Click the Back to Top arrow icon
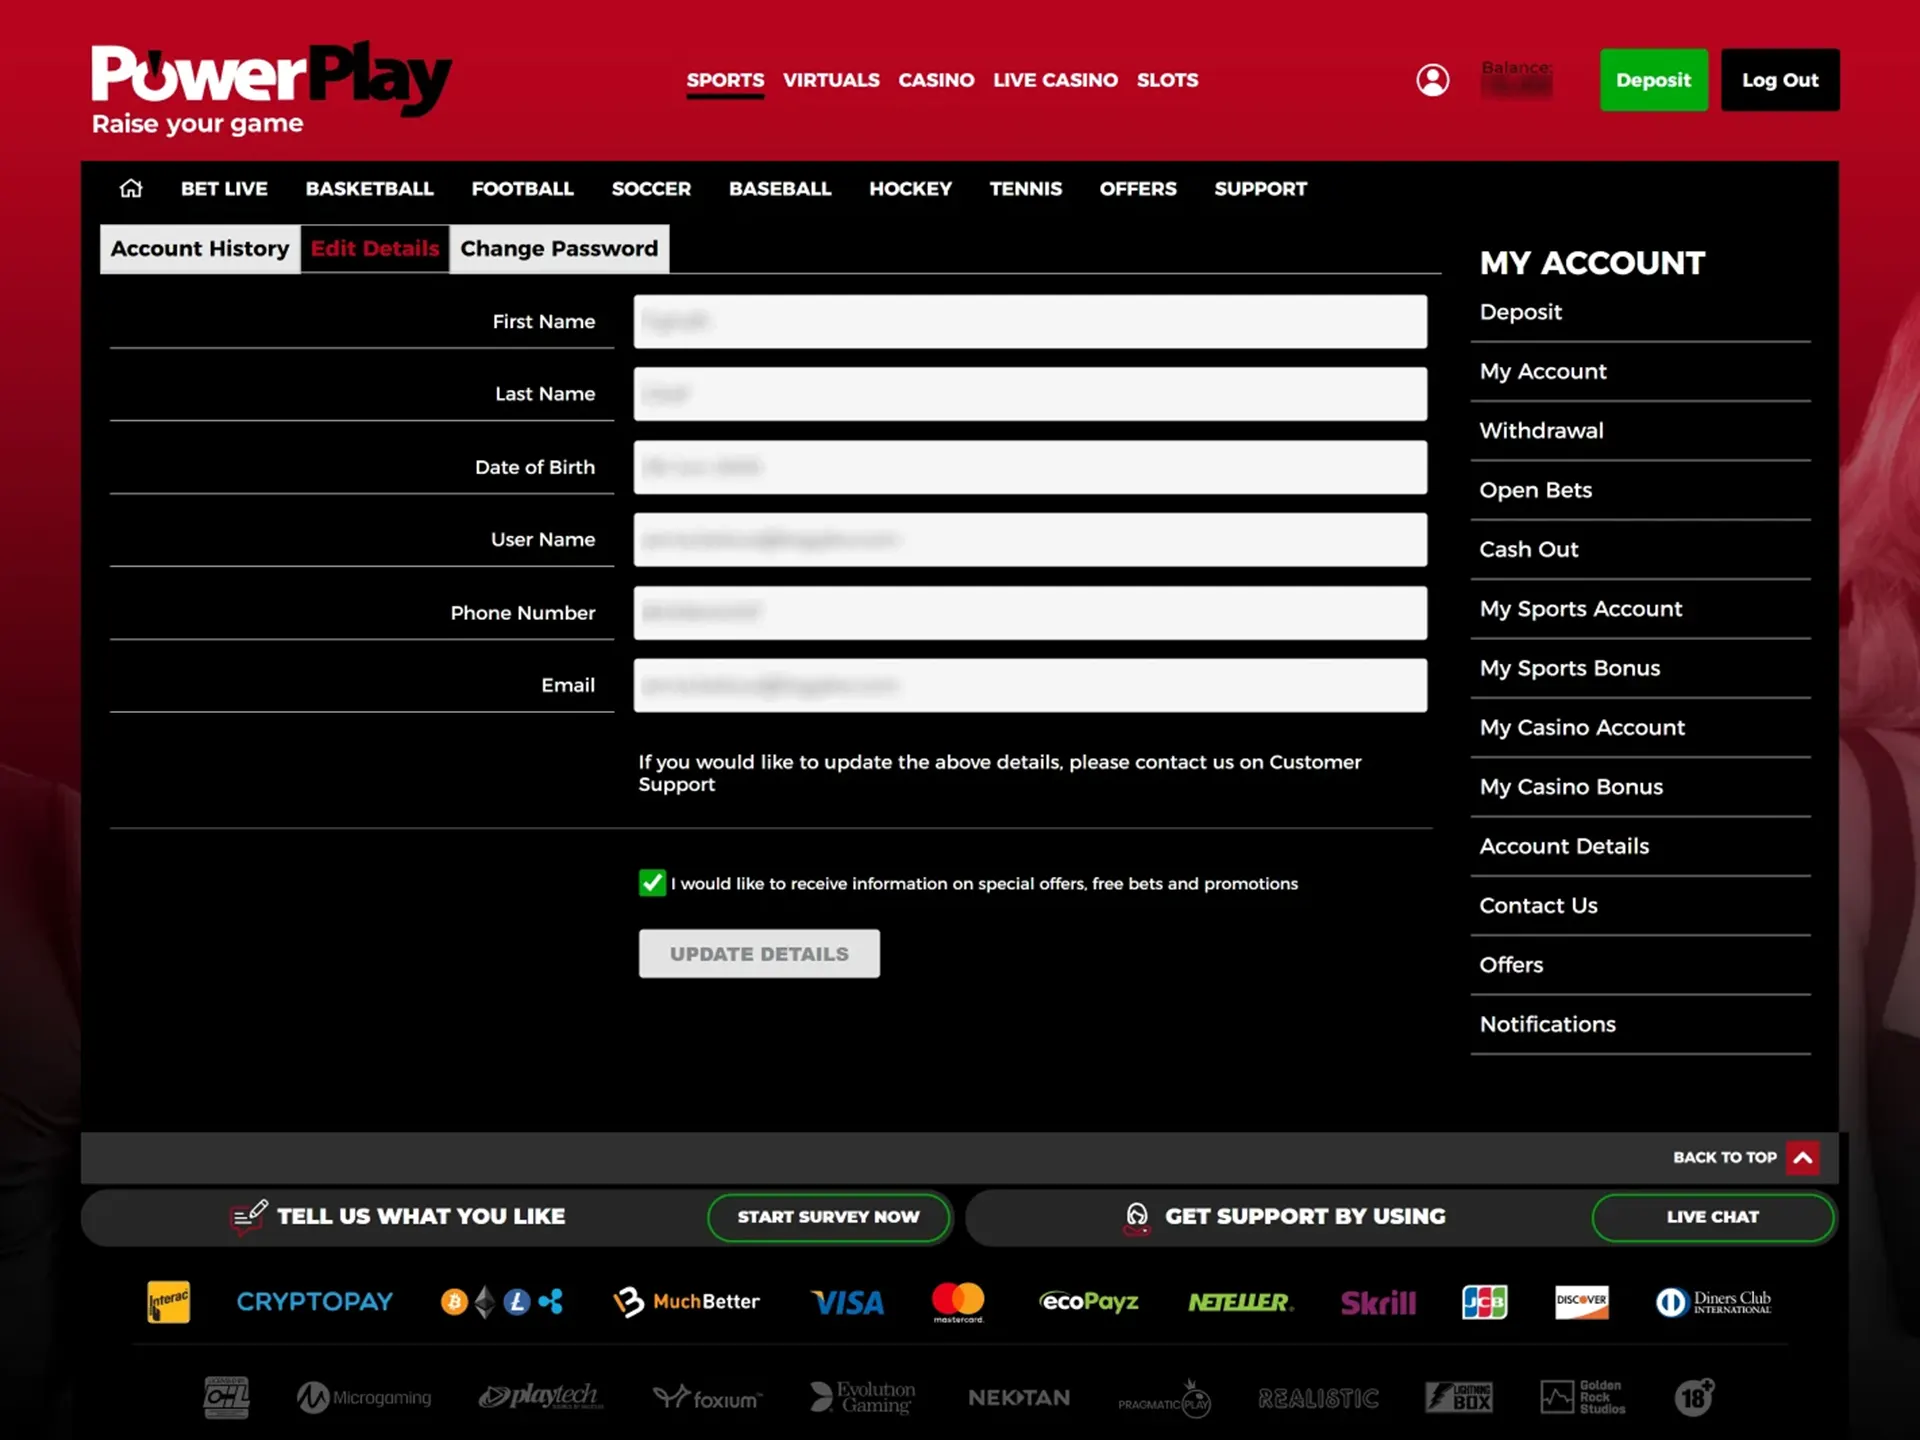Viewport: 1920px width, 1440px height. tap(1803, 1157)
